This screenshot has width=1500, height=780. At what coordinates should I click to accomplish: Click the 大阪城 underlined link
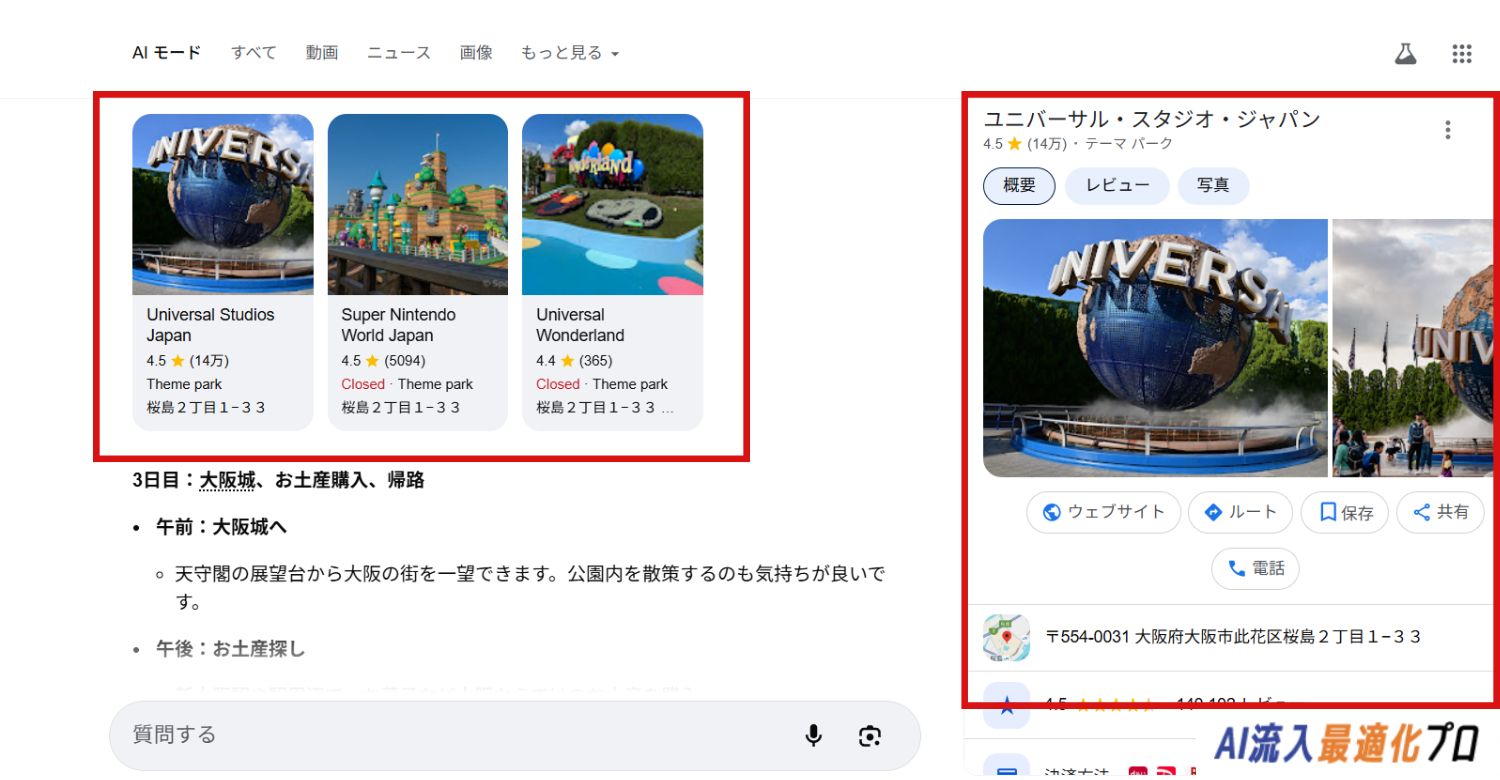[x=227, y=481]
